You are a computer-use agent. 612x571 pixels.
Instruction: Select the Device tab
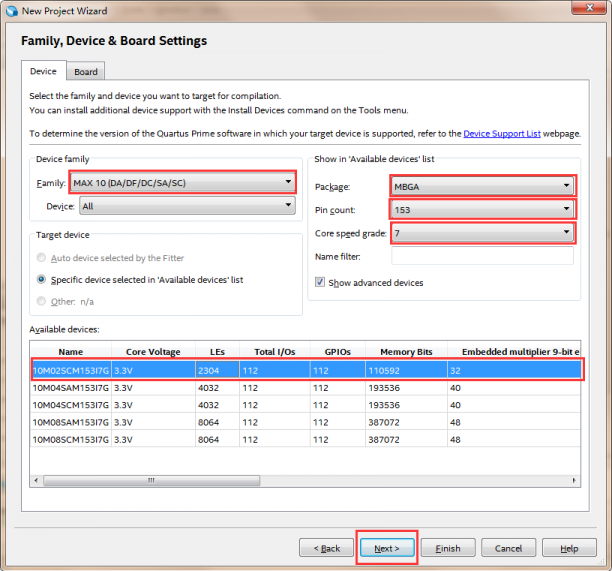coord(43,71)
